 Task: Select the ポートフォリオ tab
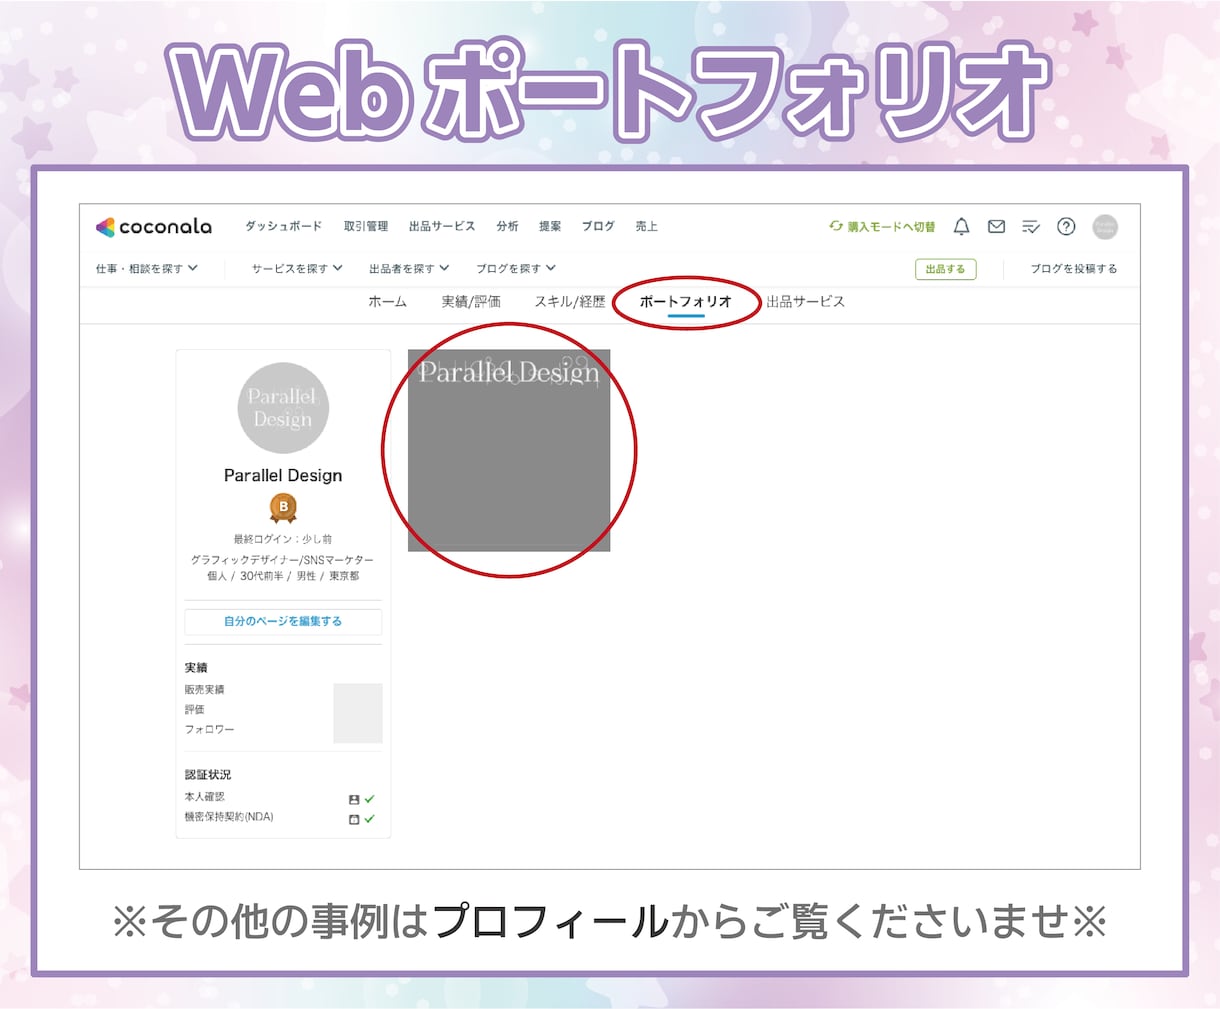click(686, 302)
